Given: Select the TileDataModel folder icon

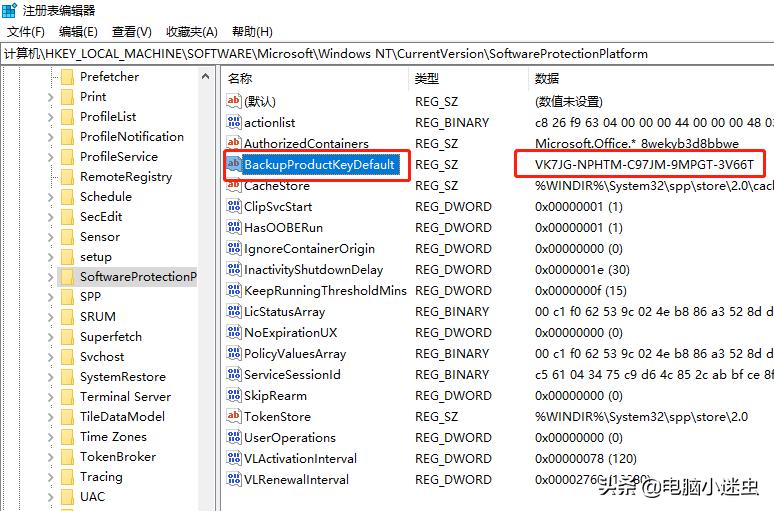Looking at the screenshot, I should click(x=67, y=417).
